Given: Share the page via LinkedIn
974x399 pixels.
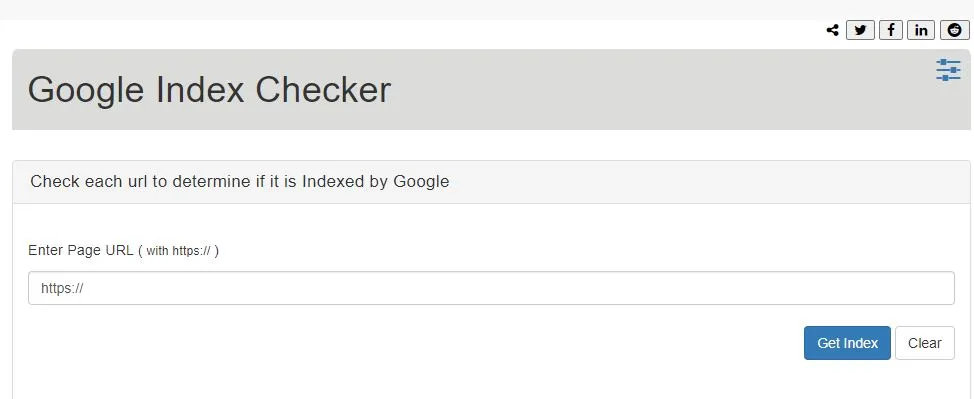Looking at the screenshot, I should [921, 30].
